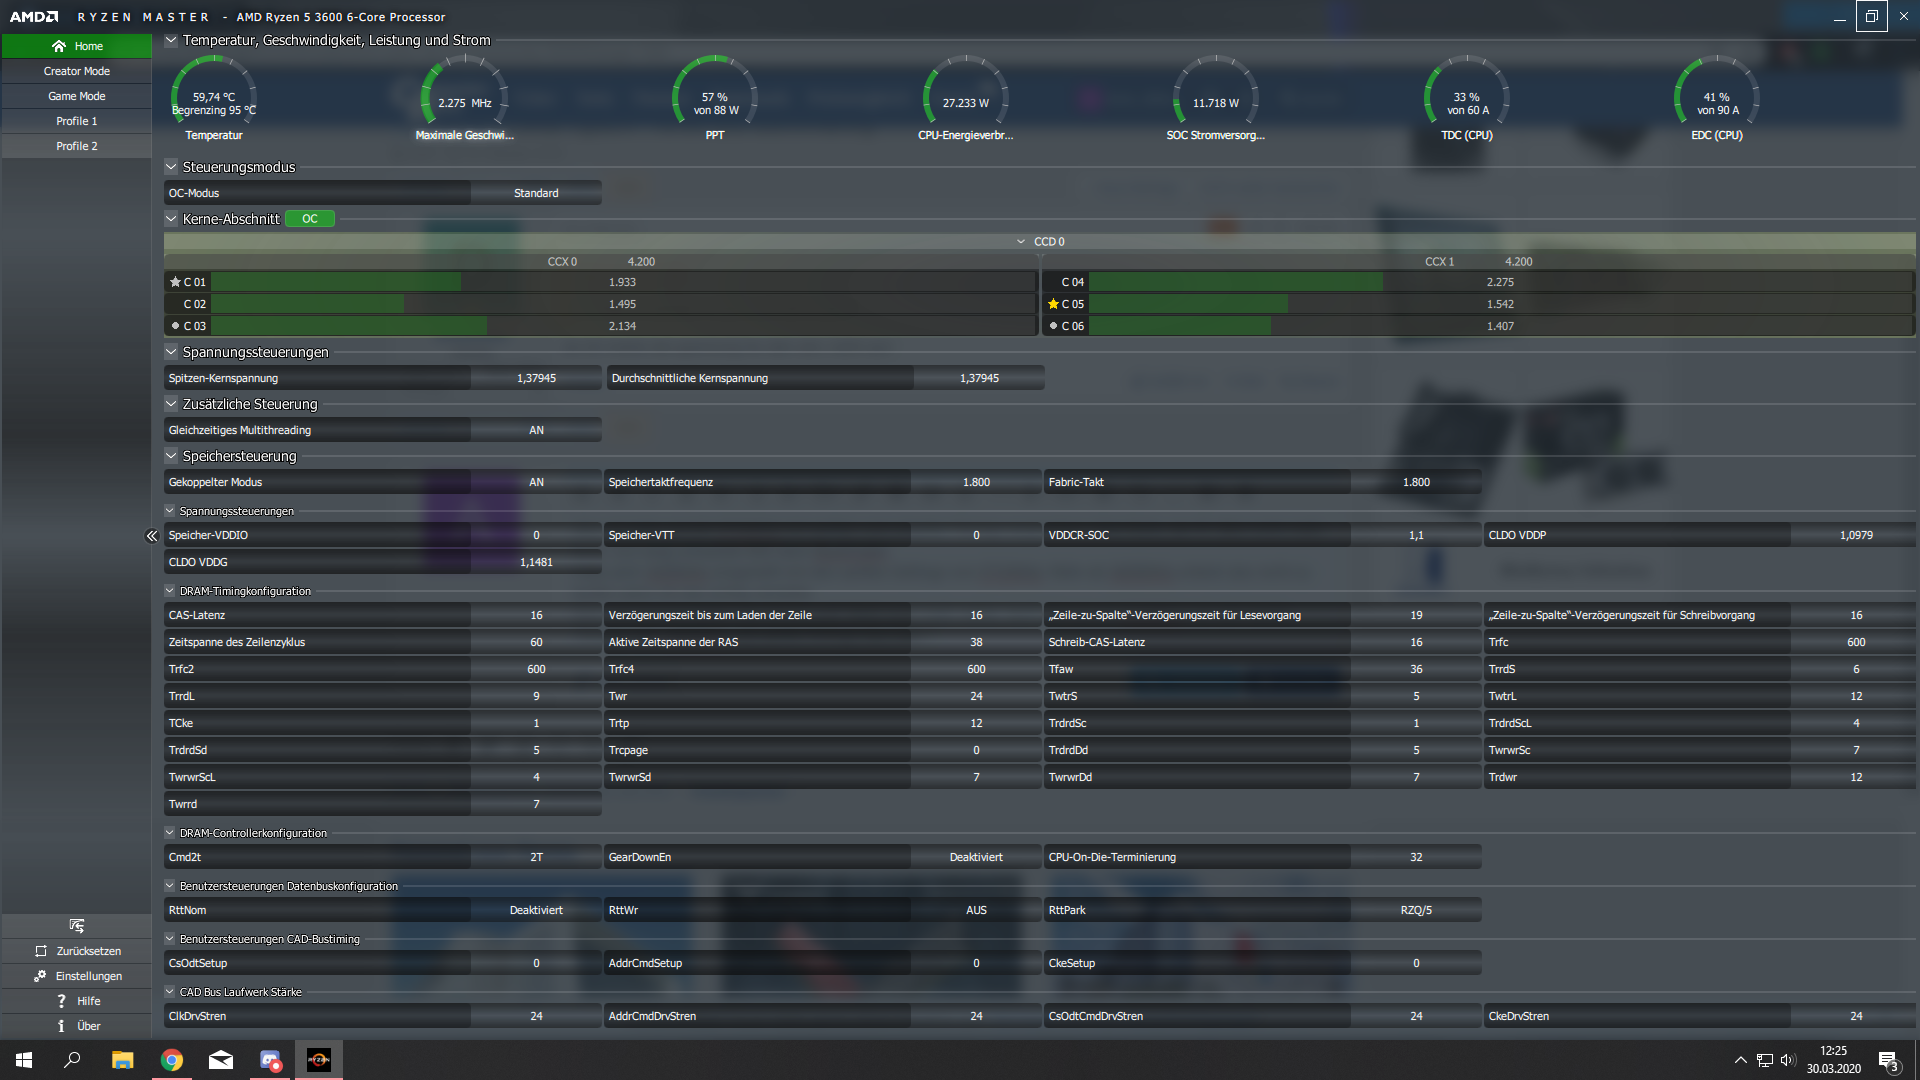
Task: Toggle the green OC badge in Kerne-Abschnitt
Action: [x=310, y=219]
